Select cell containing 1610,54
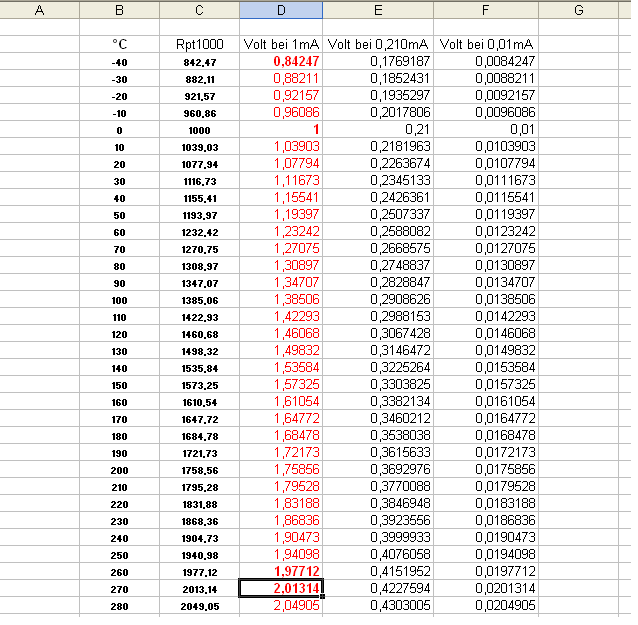The height and width of the screenshot is (625, 638). 199,402
